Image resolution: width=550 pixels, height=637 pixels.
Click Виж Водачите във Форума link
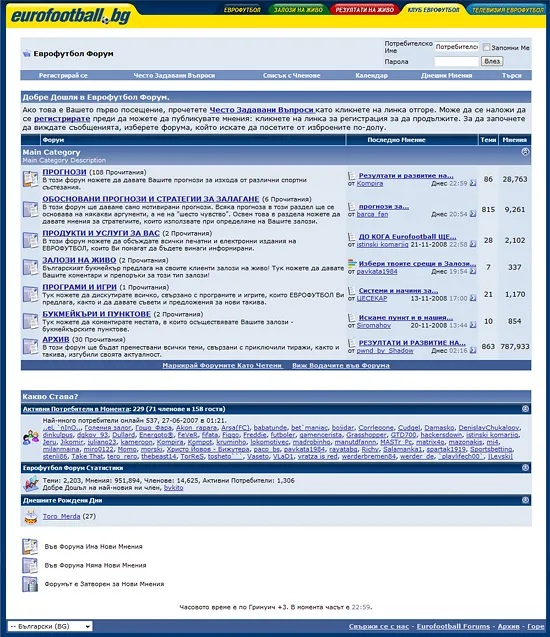point(341,365)
